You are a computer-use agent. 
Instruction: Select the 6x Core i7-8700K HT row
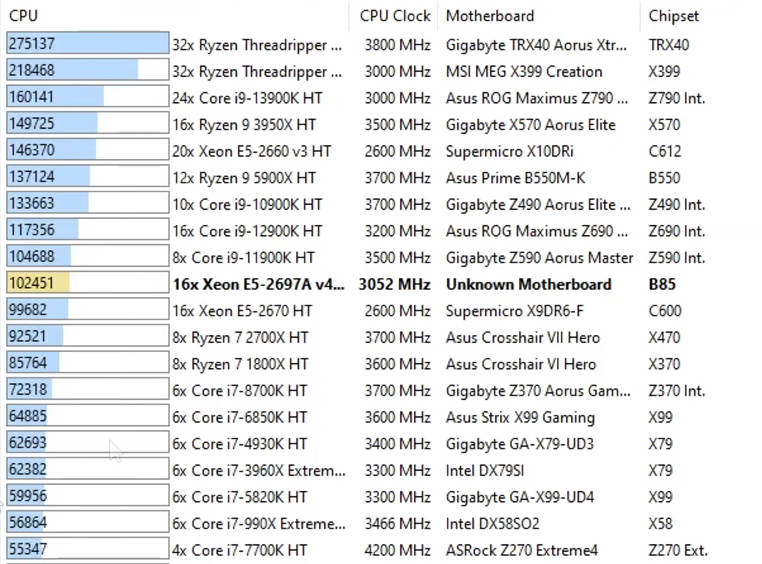pyautogui.click(x=239, y=391)
